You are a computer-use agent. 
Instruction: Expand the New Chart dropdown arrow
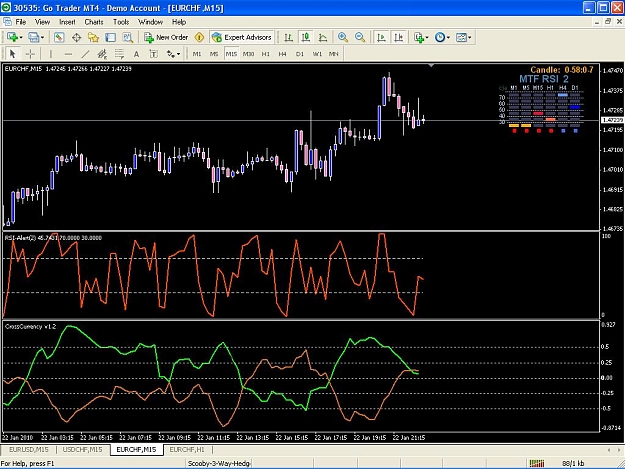click(21, 37)
